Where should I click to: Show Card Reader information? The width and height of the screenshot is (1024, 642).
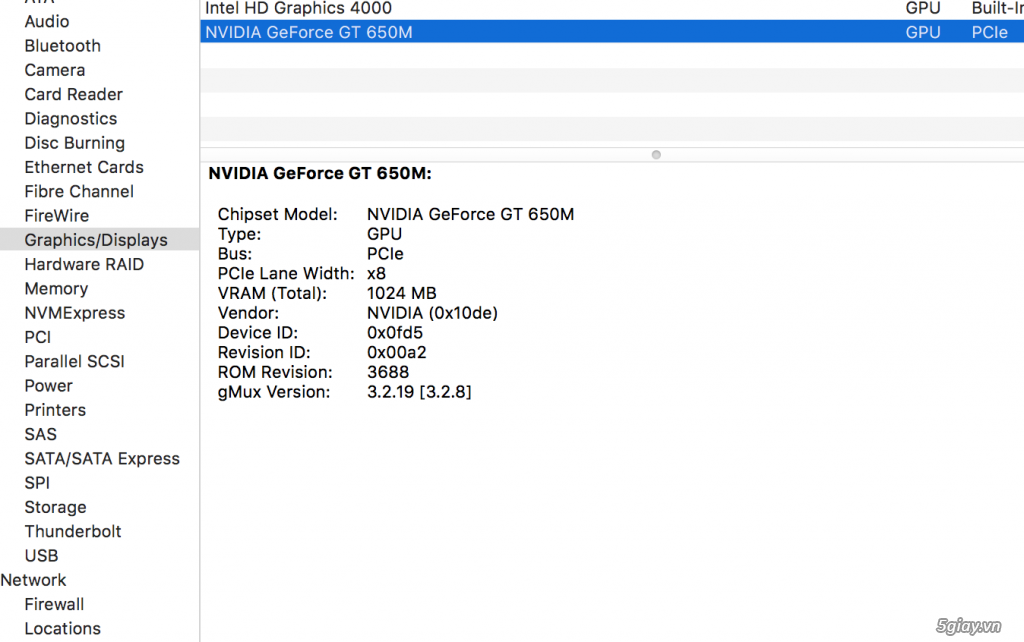click(73, 94)
